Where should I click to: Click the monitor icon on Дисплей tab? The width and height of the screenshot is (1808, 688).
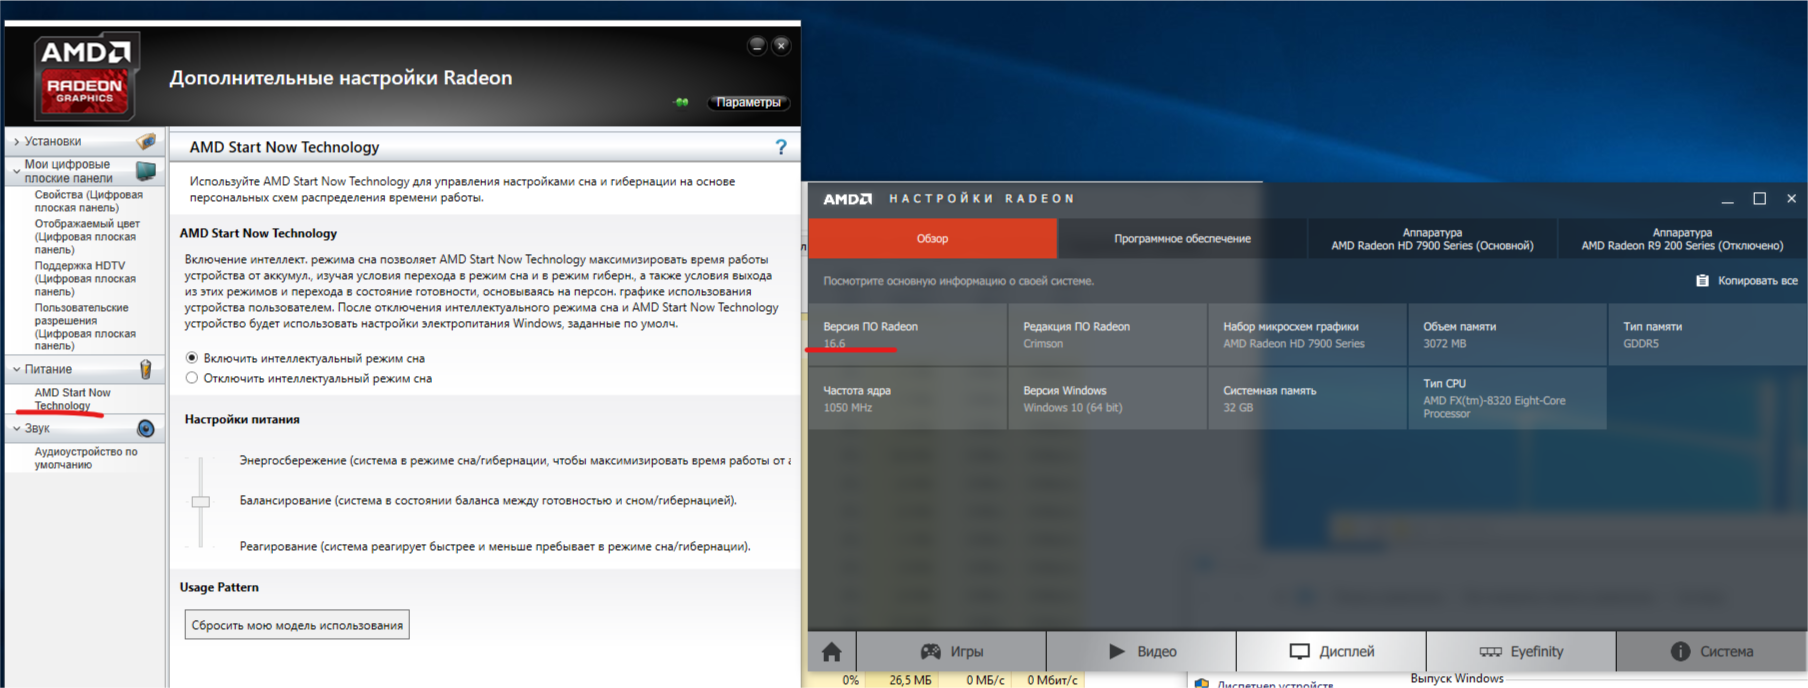(x=1299, y=651)
